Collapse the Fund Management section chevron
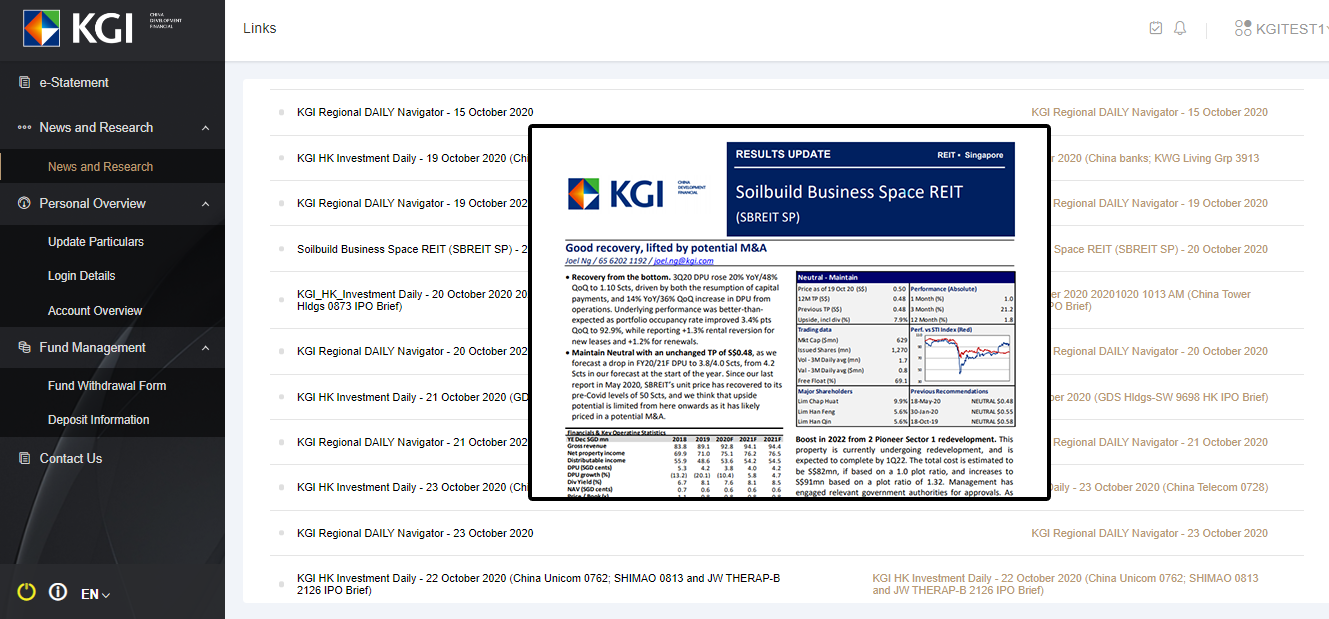This screenshot has width=1329, height=619. click(205, 348)
